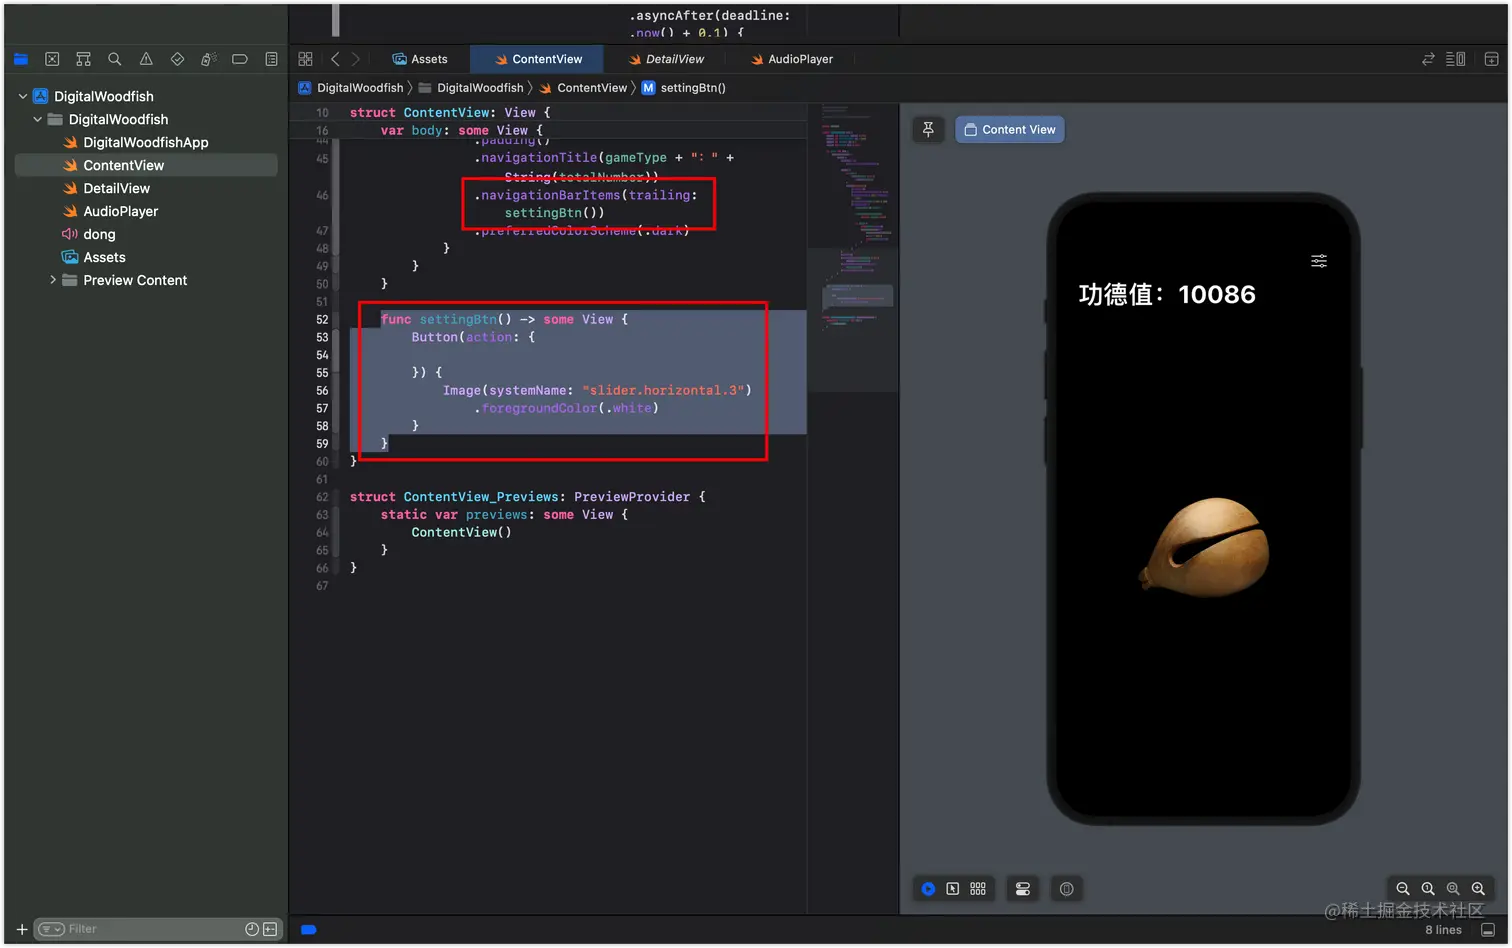
Task: Open the Find navigator magnifier icon
Action: click(x=115, y=59)
